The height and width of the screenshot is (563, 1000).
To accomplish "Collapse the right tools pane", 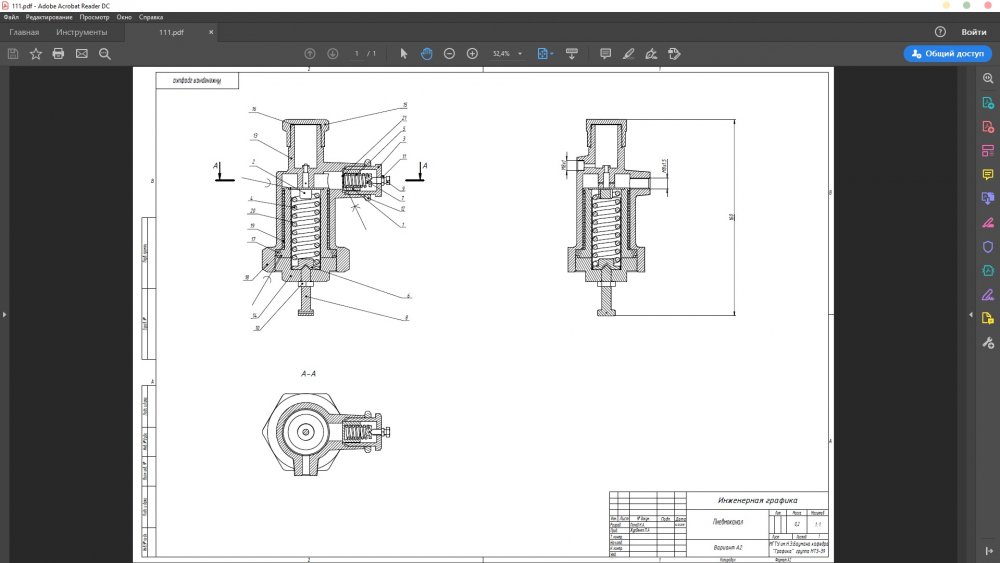I will [971, 315].
